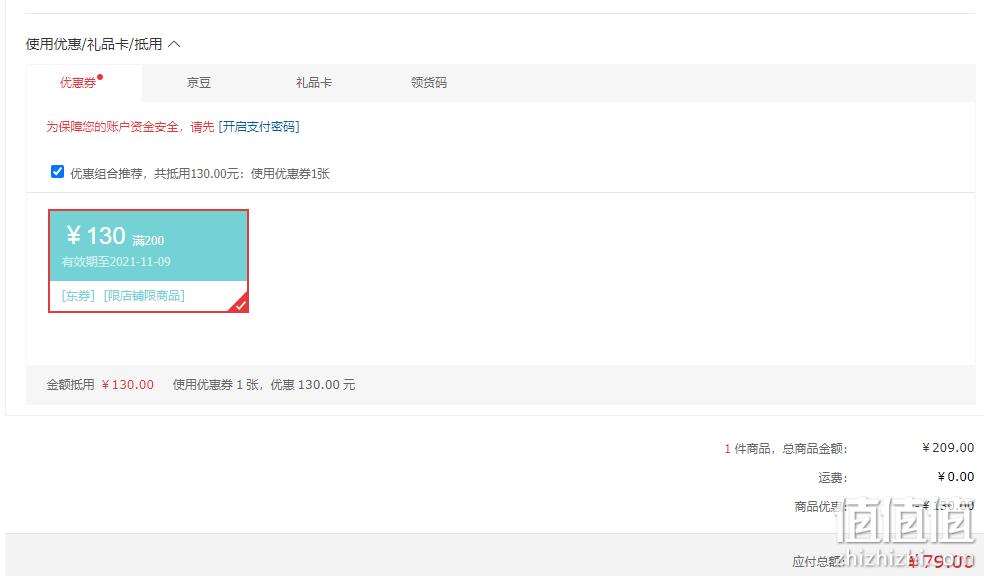Click the [限店铺限商品] label on coupon
Screen dimensions: 984x576
(x=144, y=296)
